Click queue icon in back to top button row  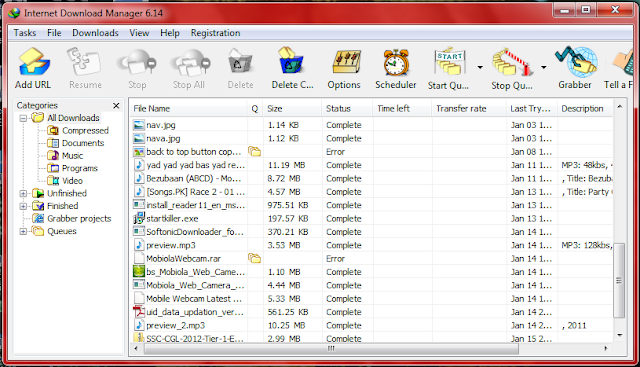coord(254,152)
